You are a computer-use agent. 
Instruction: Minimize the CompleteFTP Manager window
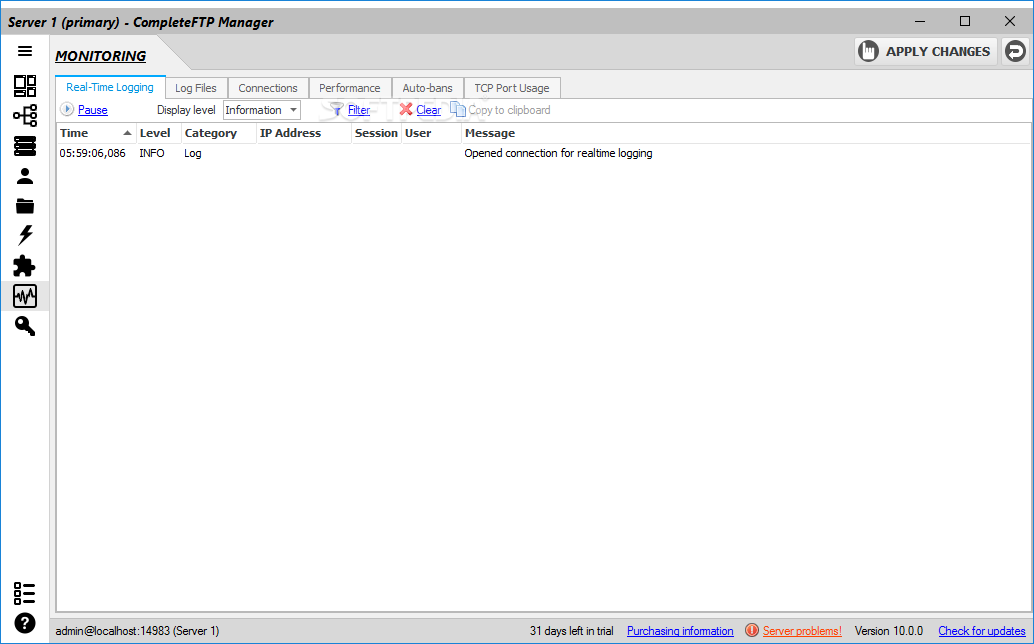pos(920,21)
